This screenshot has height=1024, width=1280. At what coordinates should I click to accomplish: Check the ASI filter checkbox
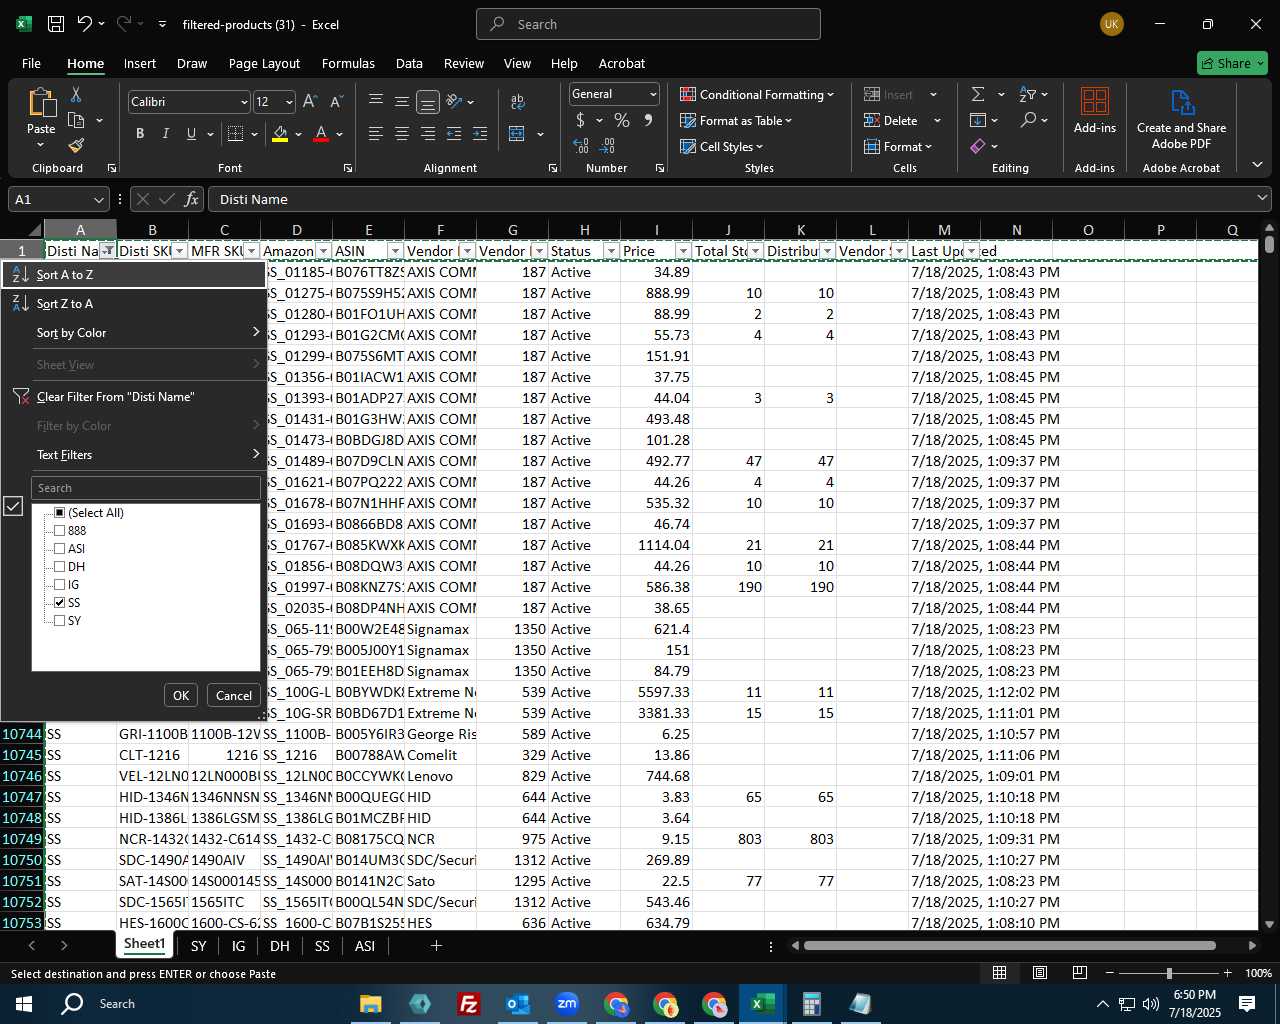60,548
